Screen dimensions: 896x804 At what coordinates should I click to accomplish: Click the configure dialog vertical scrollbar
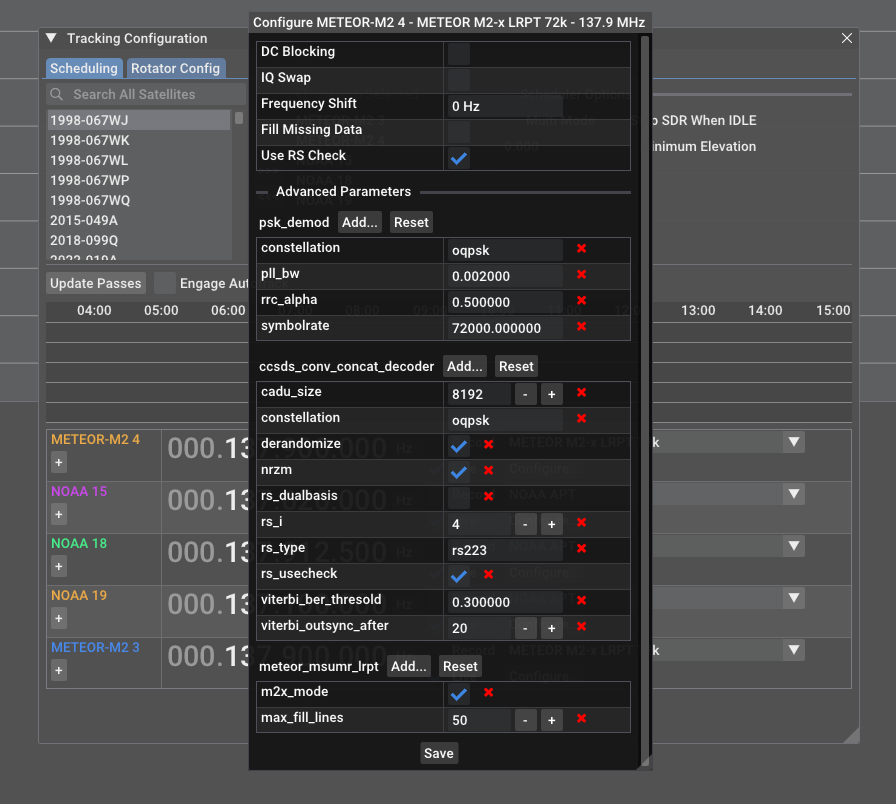pyautogui.click(x=645, y=400)
